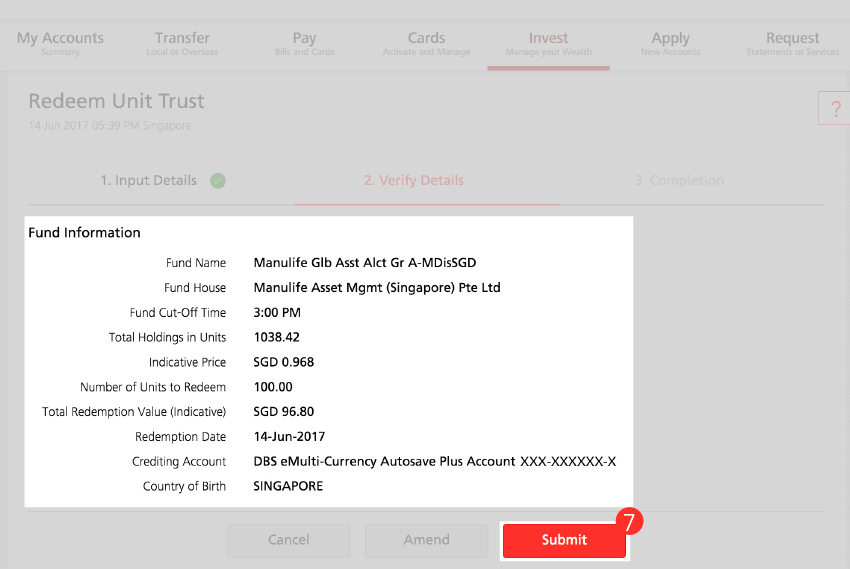Select step 3 Completion
The image size is (850, 569).
click(679, 180)
